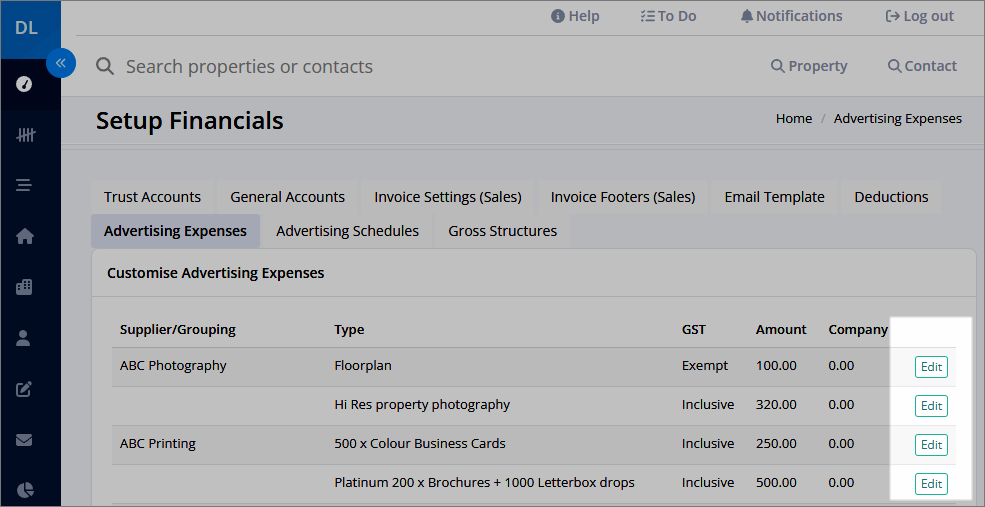Screen dimensions: 985x507
Task: Edit the Hi Res property photography row
Action: [x=931, y=406]
